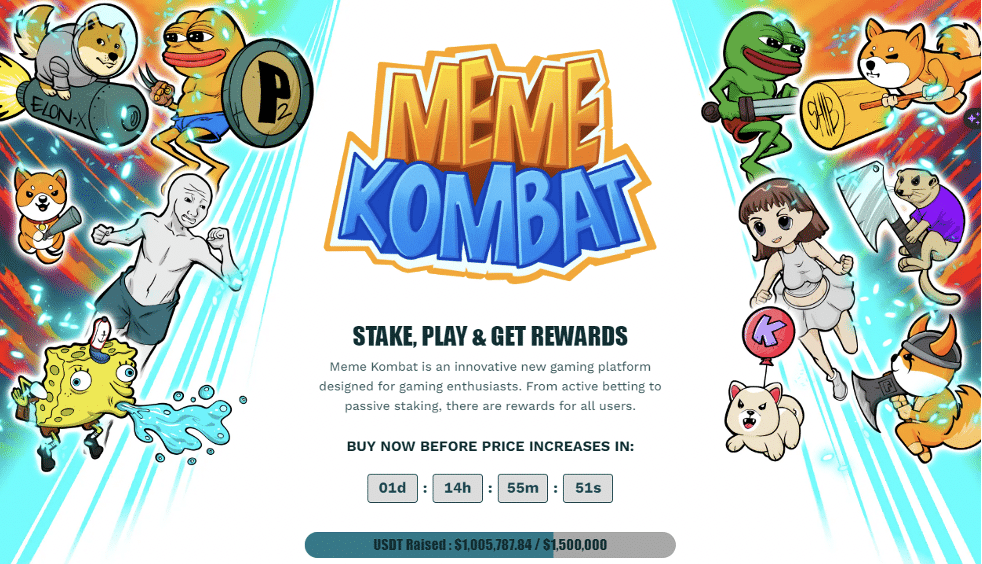This screenshot has width=982, height=564.
Task: Click the marmot holding a cleaver
Action: click(902, 232)
